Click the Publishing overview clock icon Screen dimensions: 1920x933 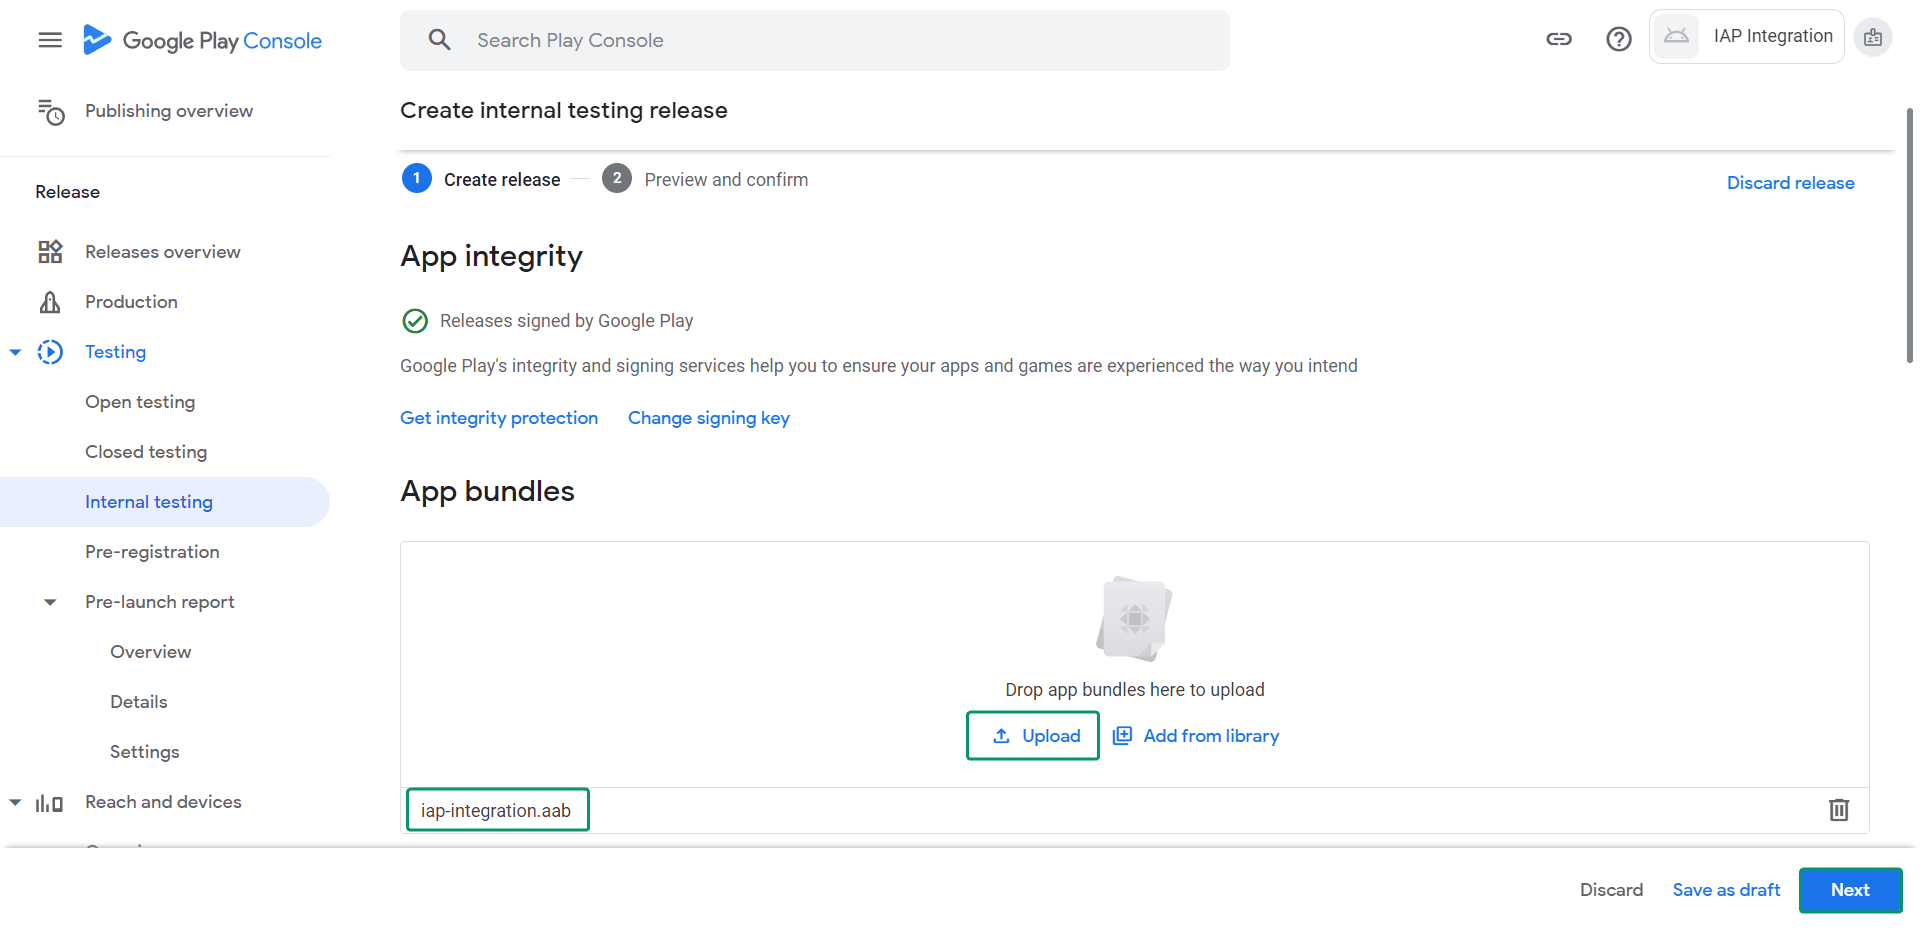(x=50, y=112)
